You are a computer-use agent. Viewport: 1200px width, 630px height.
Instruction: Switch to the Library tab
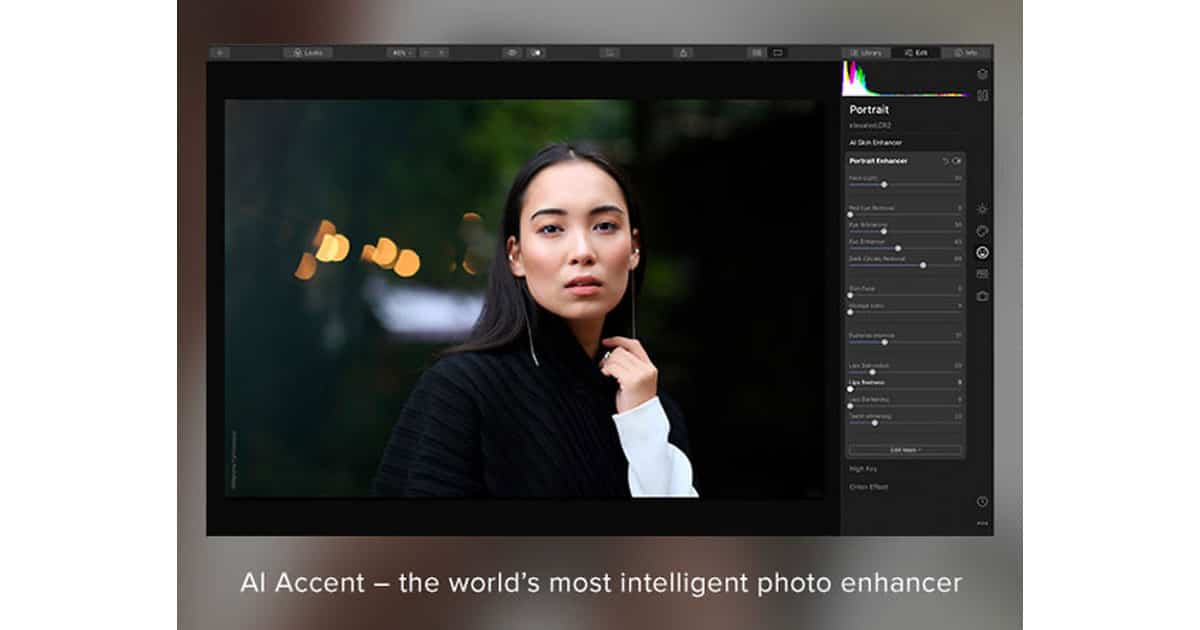pyautogui.click(x=866, y=52)
